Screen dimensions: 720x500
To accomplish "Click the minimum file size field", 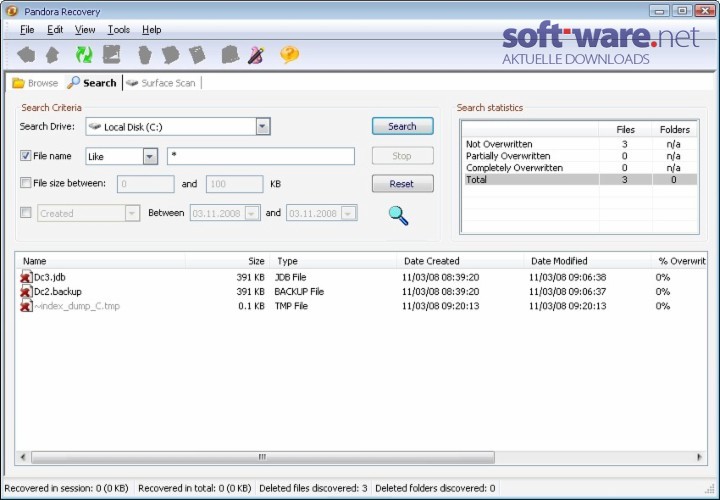I will pos(146,184).
